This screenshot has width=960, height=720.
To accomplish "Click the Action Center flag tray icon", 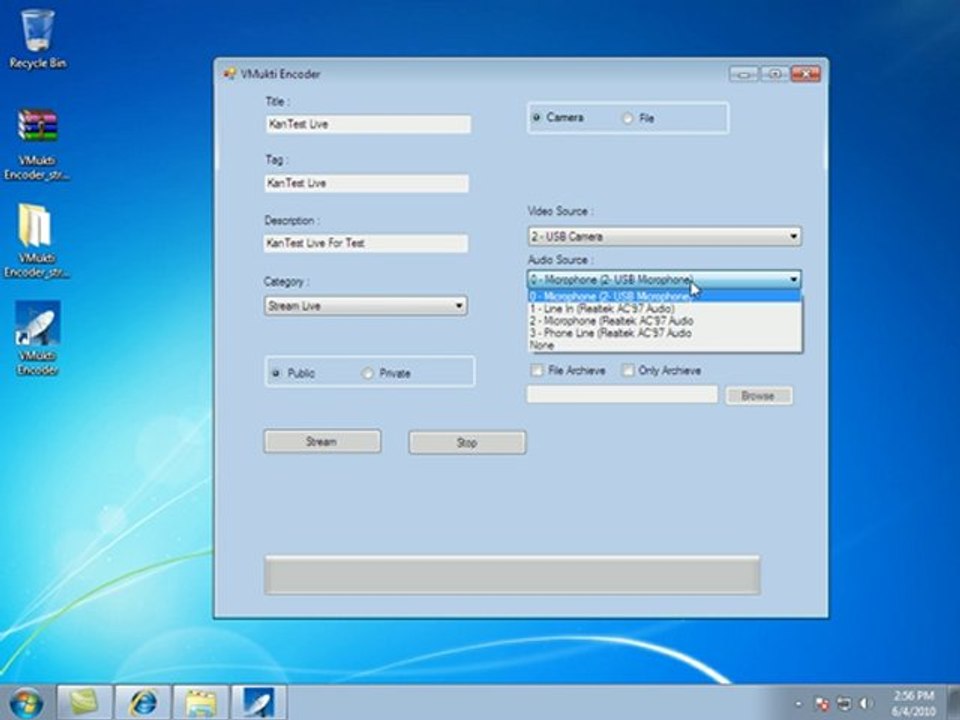I will pos(822,703).
